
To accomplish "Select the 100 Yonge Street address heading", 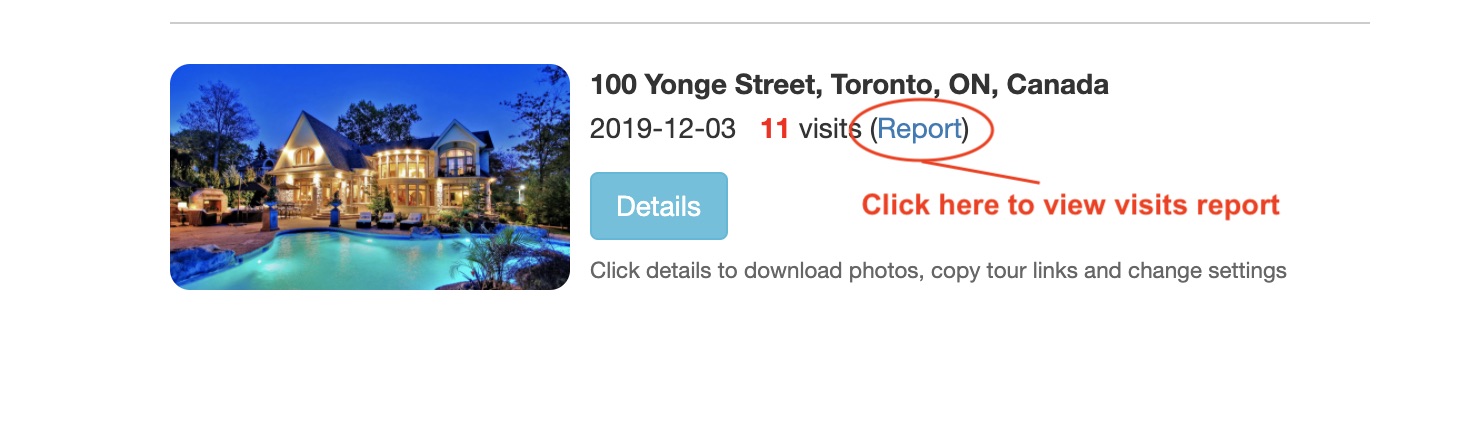I will pyautogui.click(x=849, y=85).
